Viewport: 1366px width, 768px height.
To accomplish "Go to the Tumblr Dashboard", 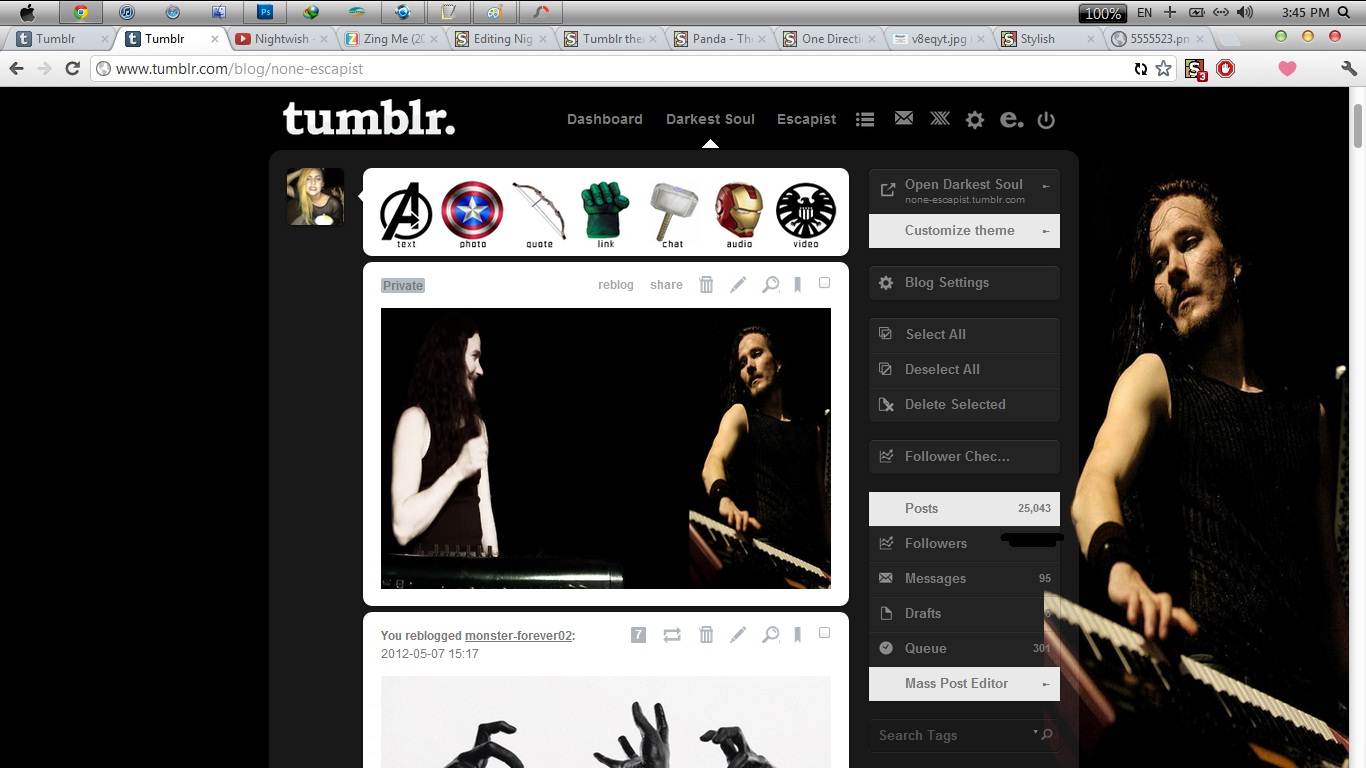I will coord(605,119).
